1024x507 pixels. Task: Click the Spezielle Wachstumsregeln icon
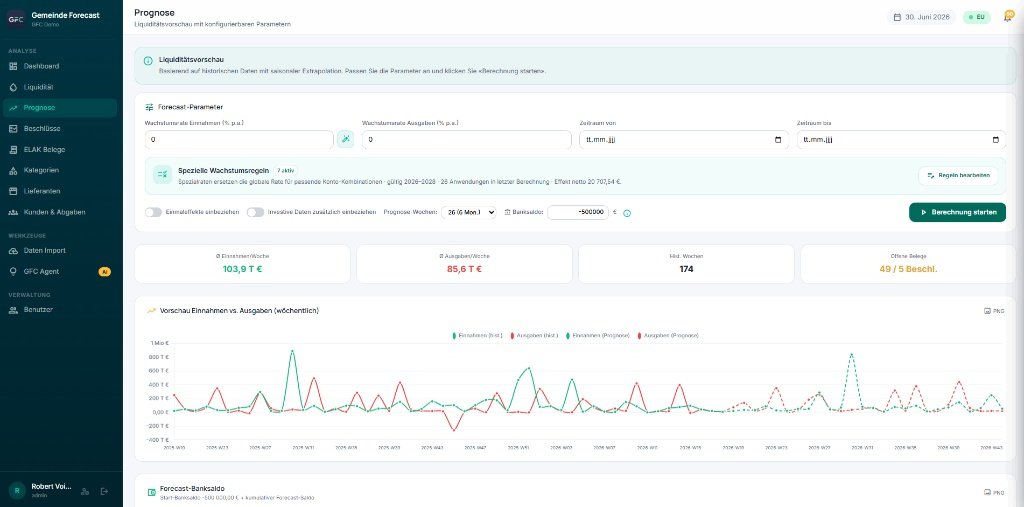(x=162, y=174)
